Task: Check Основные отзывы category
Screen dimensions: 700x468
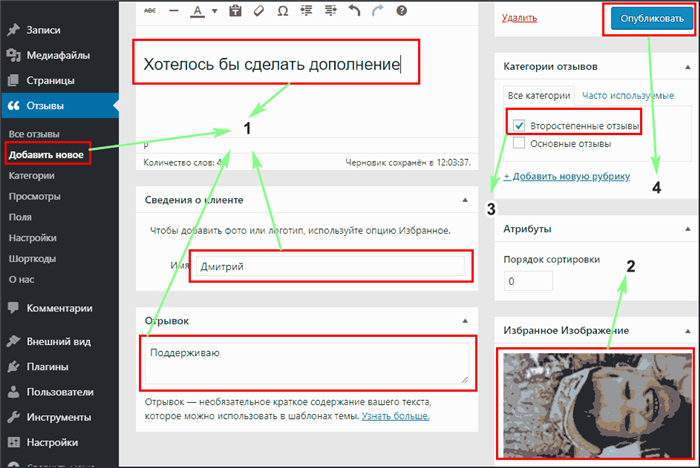Action: coord(519,143)
